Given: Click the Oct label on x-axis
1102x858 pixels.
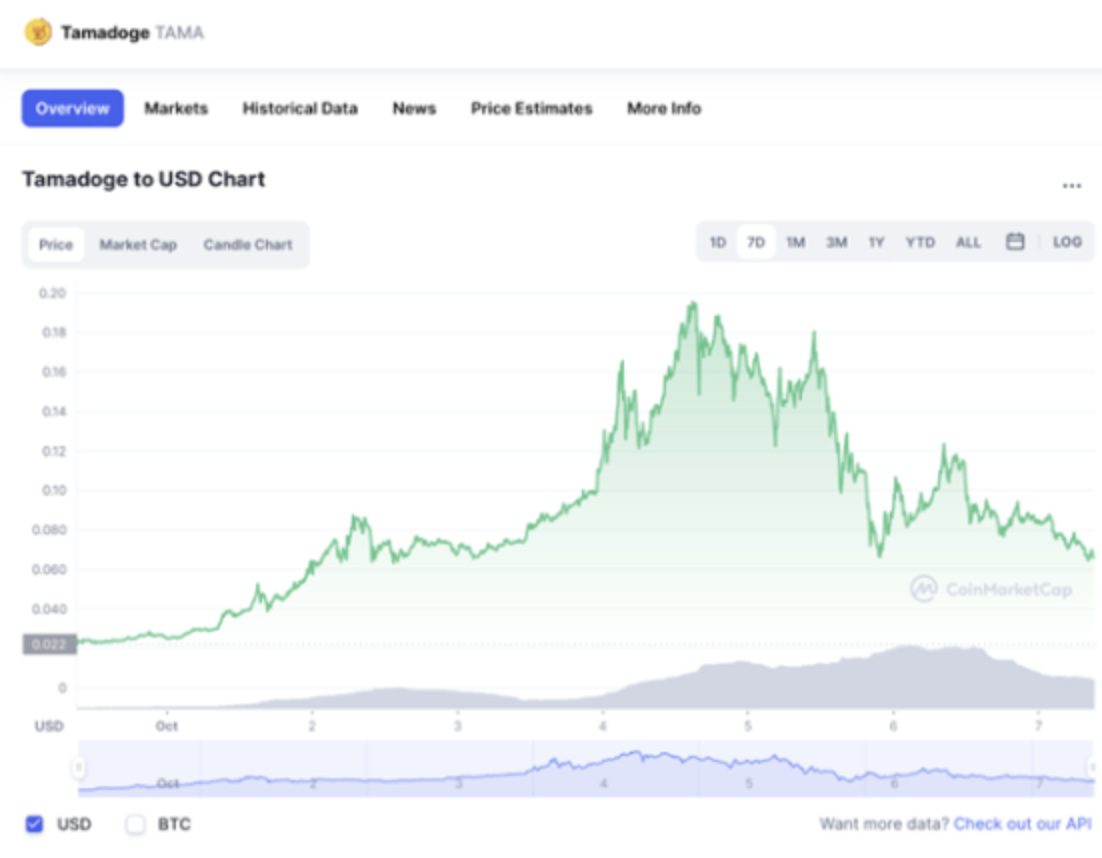Looking at the screenshot, I should 167,726.
